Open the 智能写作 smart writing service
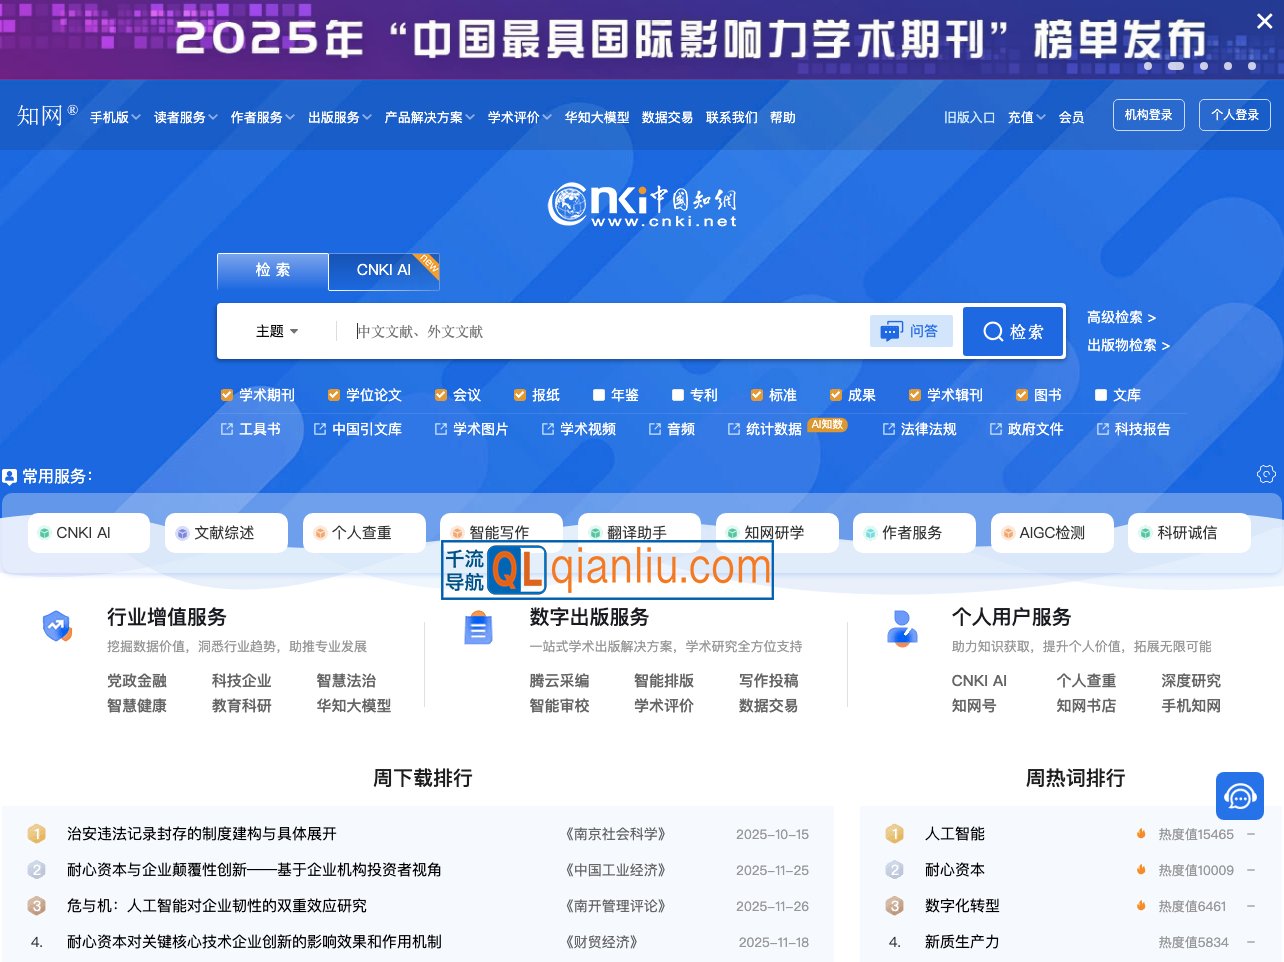The width and height of the screenshot is (1284, 962). tap(500, 533)
